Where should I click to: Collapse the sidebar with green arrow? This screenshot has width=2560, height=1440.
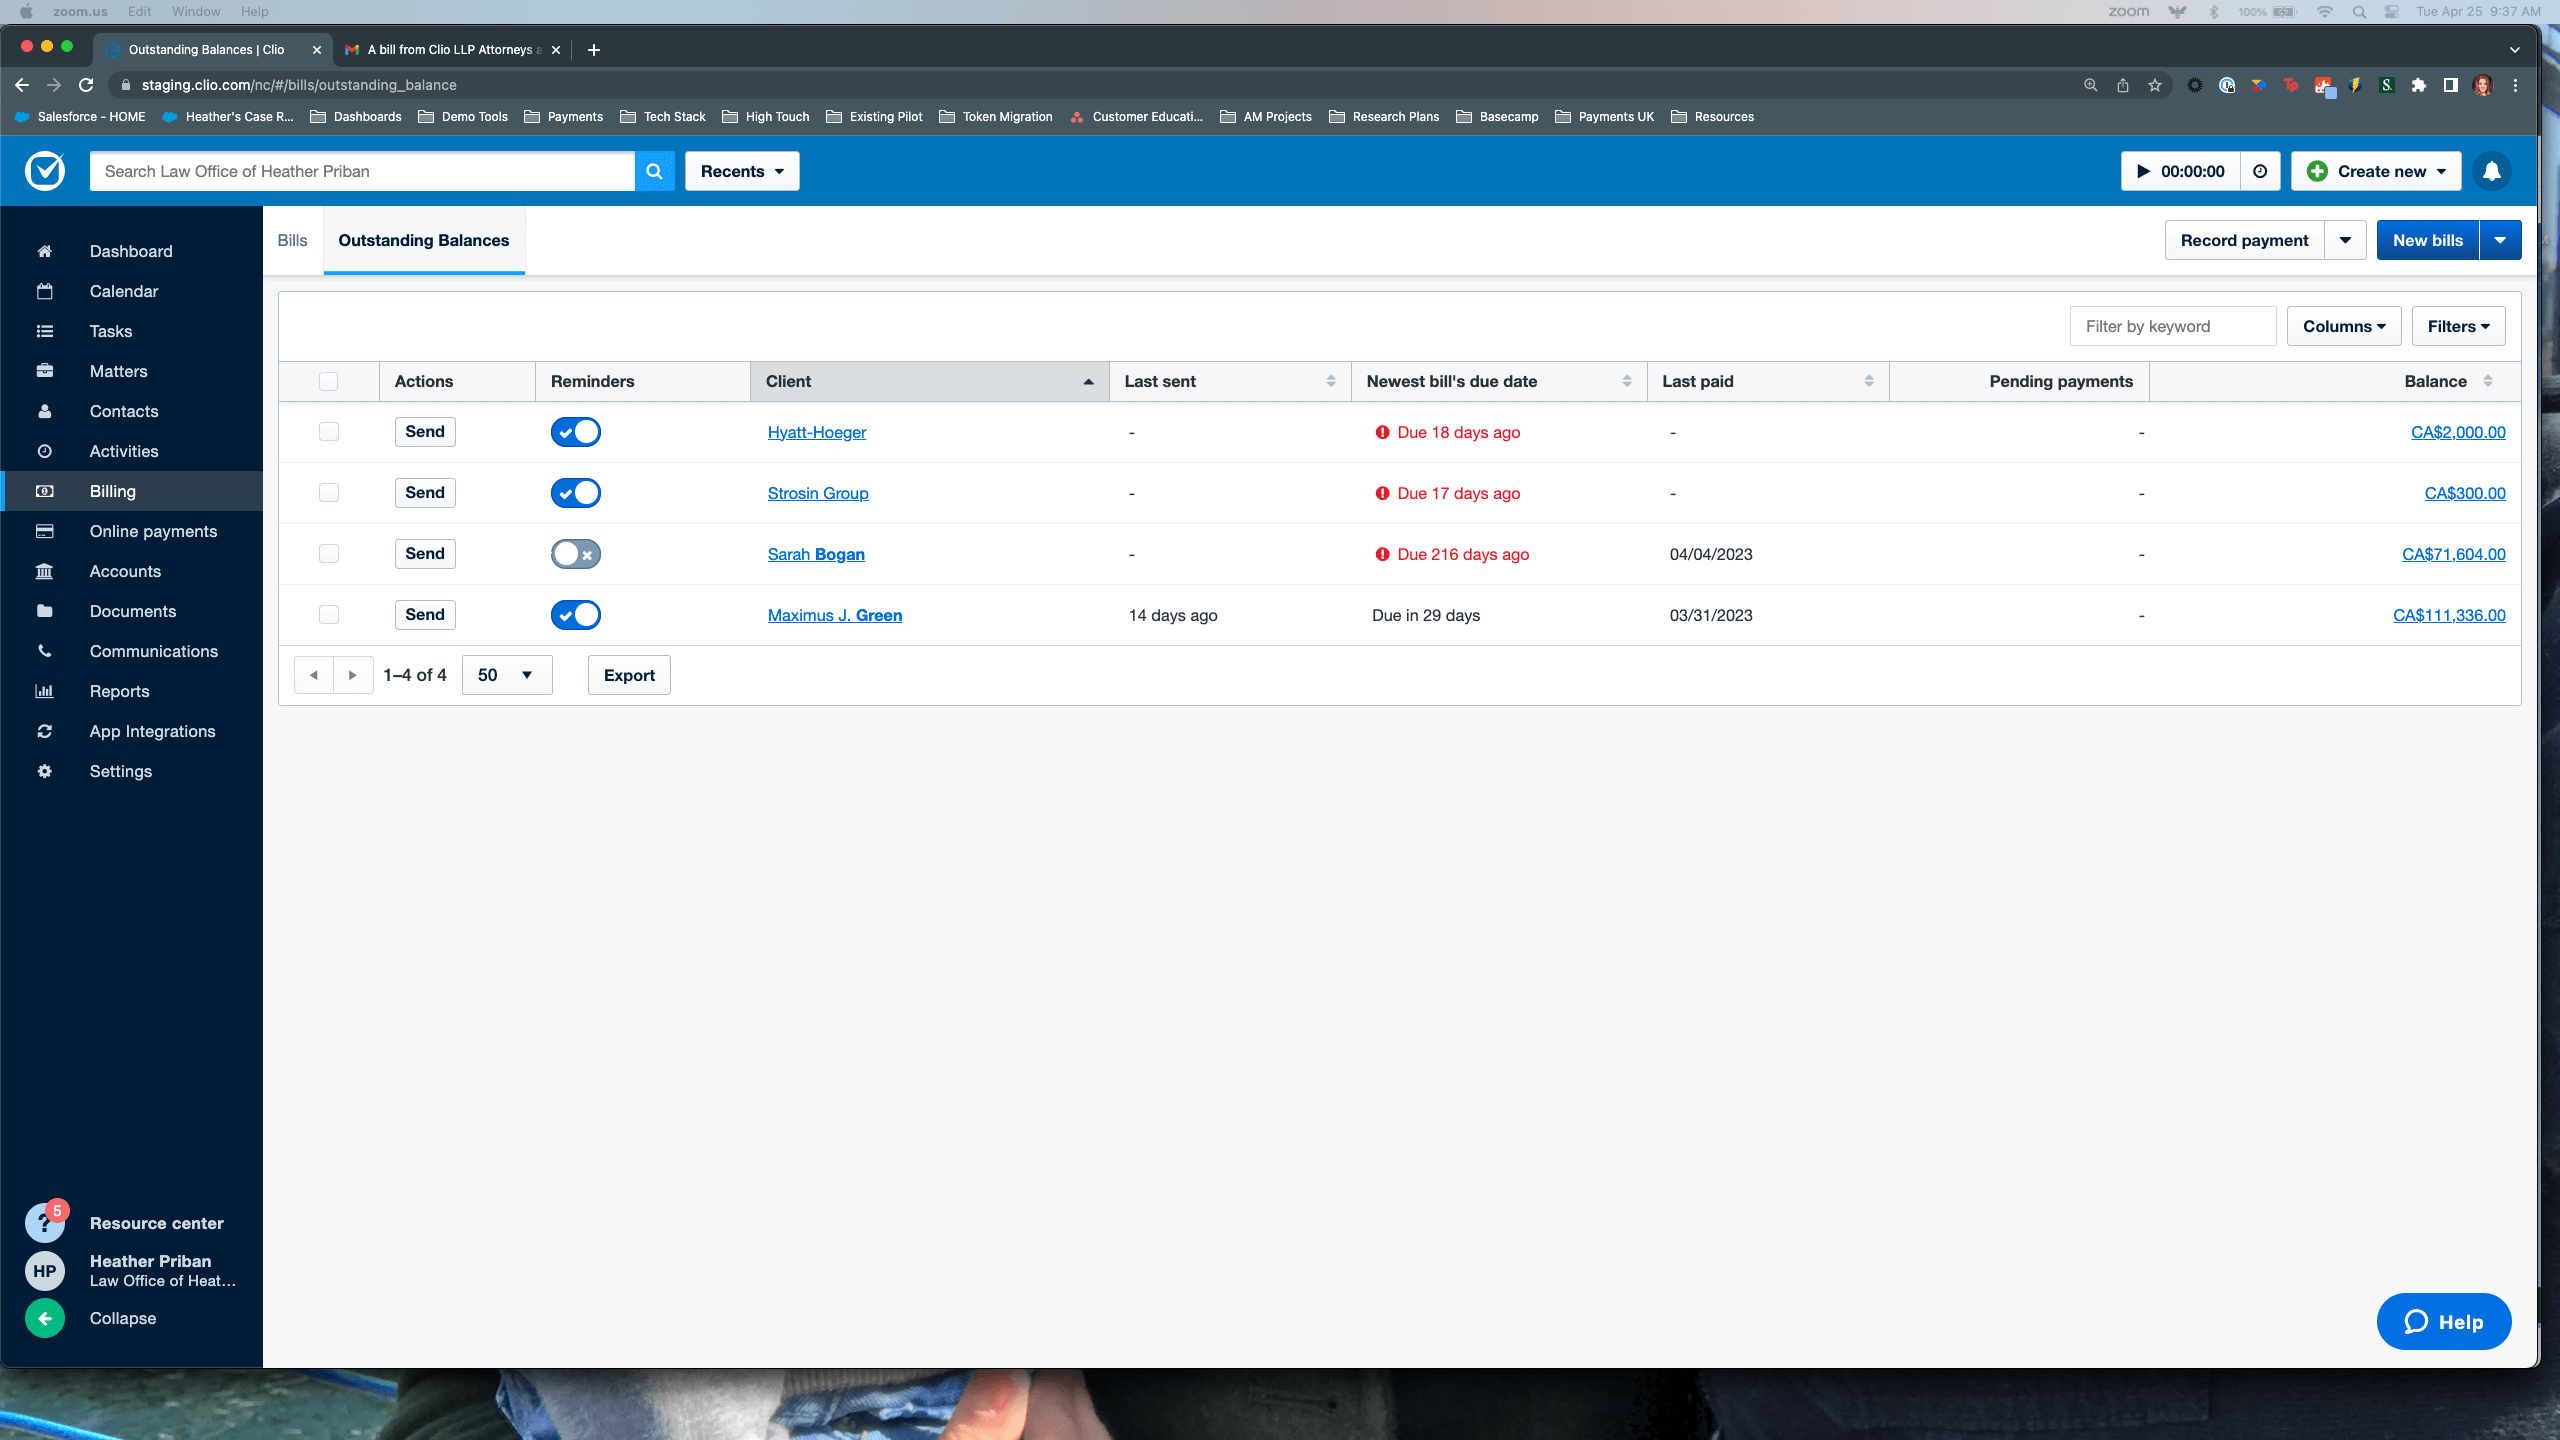coord(45,1318)
